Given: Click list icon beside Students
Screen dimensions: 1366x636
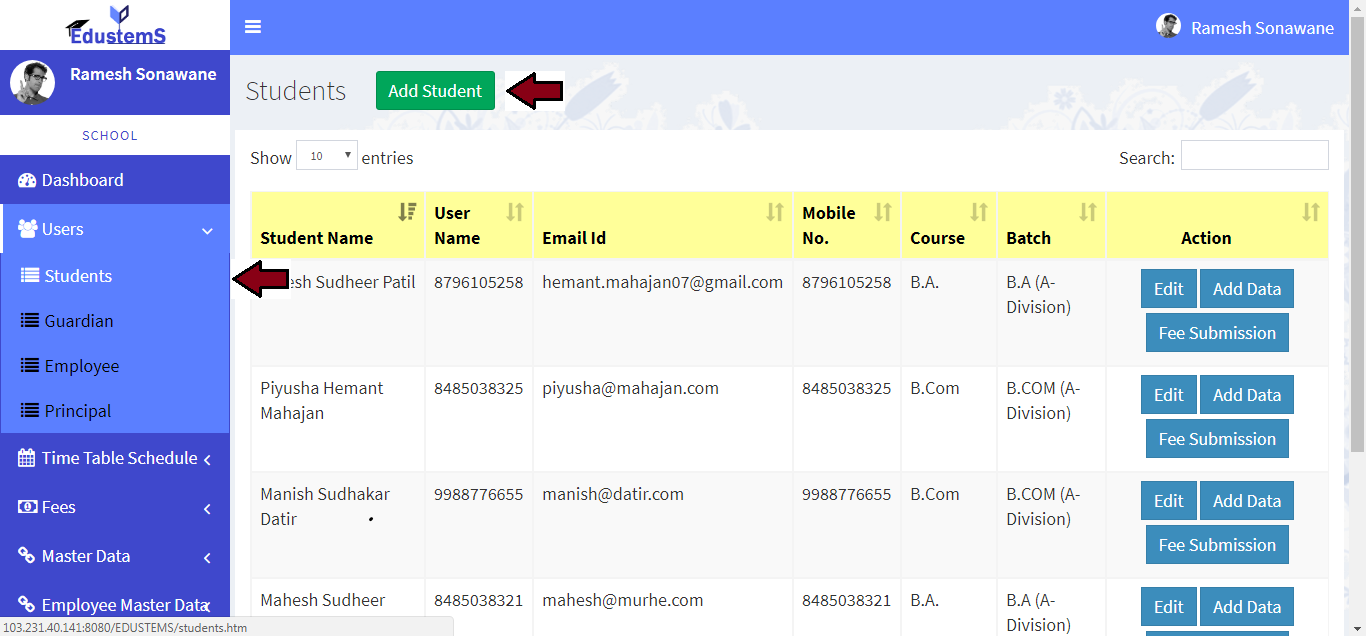Looking at the screenshot, I should click(x=30, y=276).
